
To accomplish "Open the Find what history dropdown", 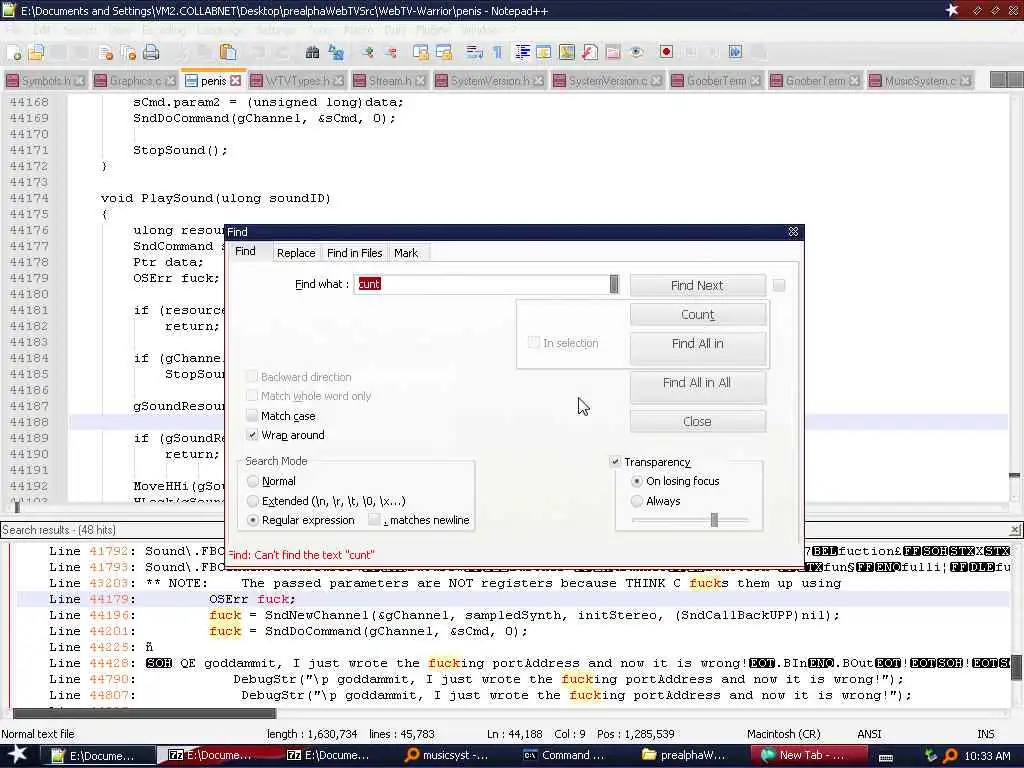I will pos(614,284).
